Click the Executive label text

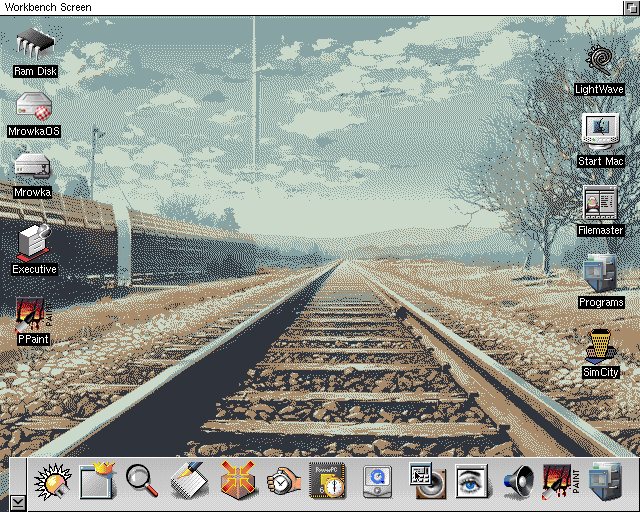tap(34, 269)
